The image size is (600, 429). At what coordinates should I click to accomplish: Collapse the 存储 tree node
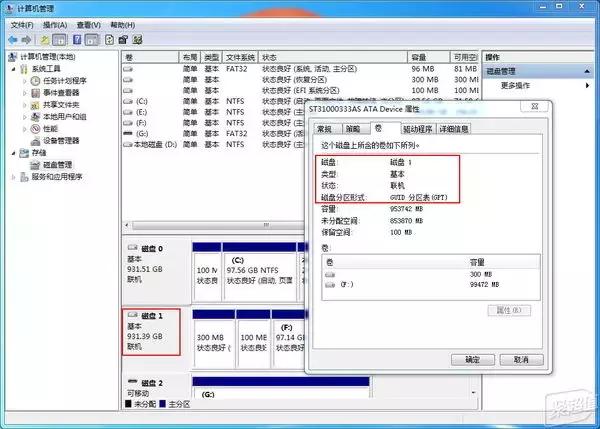tap(14, 153)
